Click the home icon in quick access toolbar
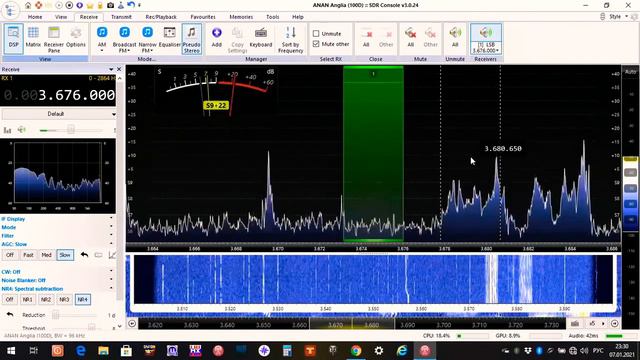Image resolution: width=640 pixels, height=360 pixels. click(x=28, y=5)
